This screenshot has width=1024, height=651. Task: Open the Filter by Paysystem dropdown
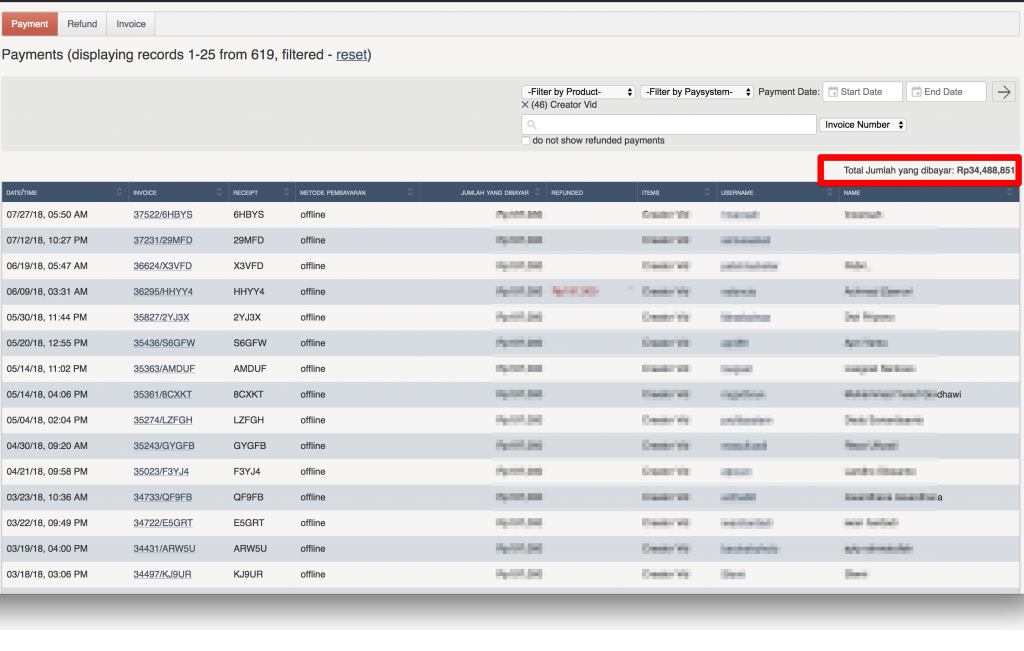click(696, 92)
